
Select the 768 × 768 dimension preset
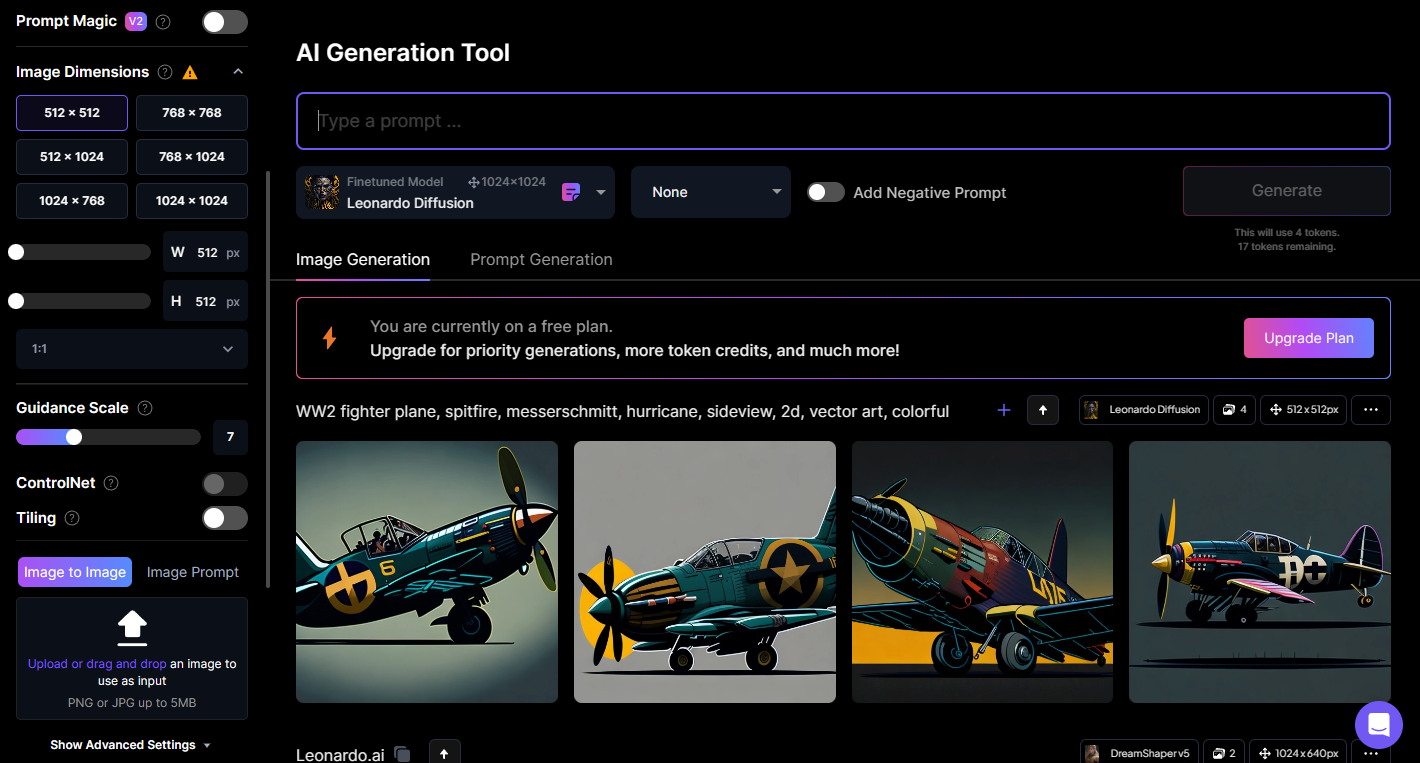click(x=192, y=113)
